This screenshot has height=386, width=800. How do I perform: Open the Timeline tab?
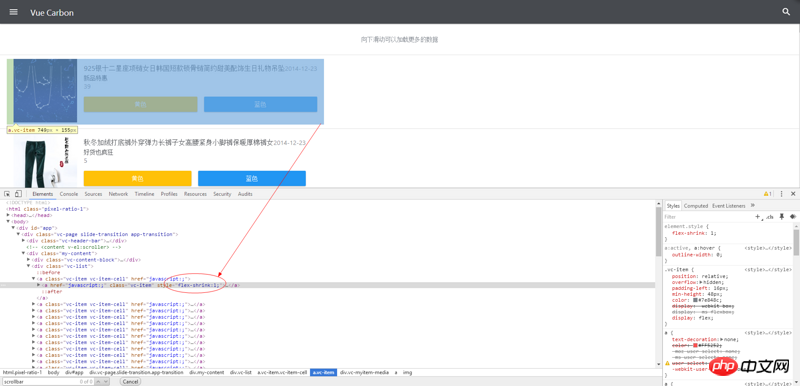click(x=144, y=194)
